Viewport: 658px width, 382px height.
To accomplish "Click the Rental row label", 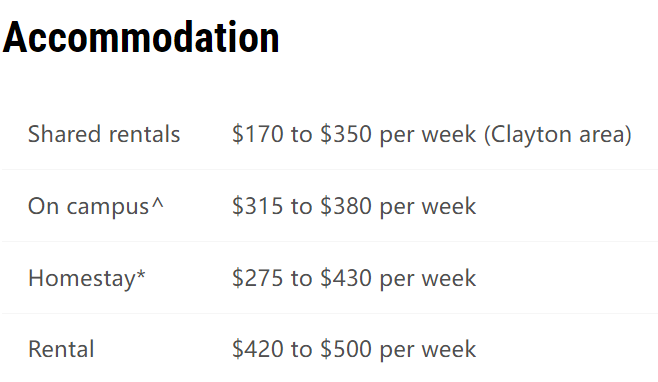I will click(x=61, y=349).
